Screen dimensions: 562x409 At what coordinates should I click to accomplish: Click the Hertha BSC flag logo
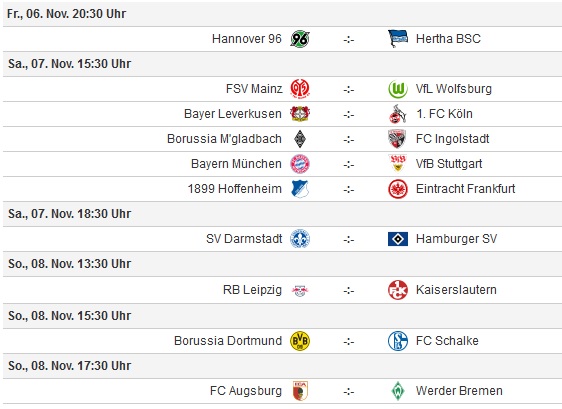(398, 39)
